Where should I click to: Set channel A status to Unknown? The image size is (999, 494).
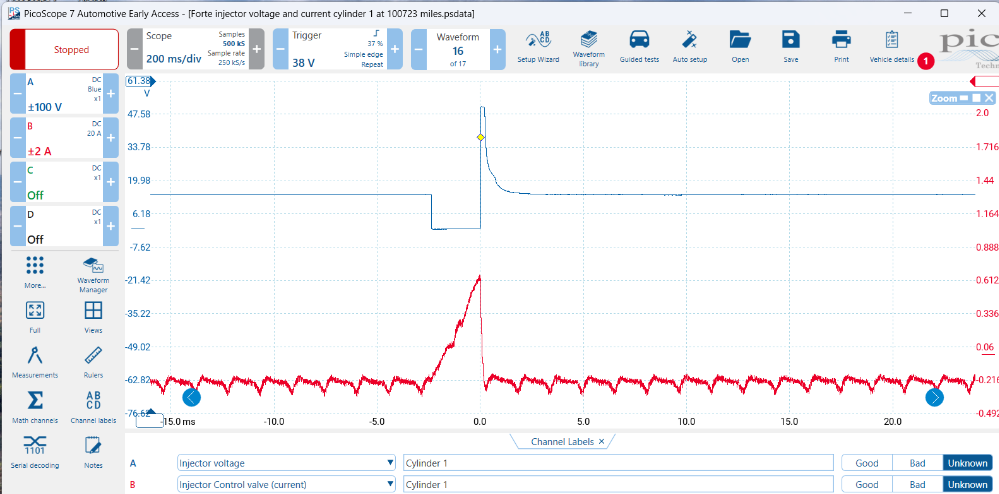coord(967,463)
